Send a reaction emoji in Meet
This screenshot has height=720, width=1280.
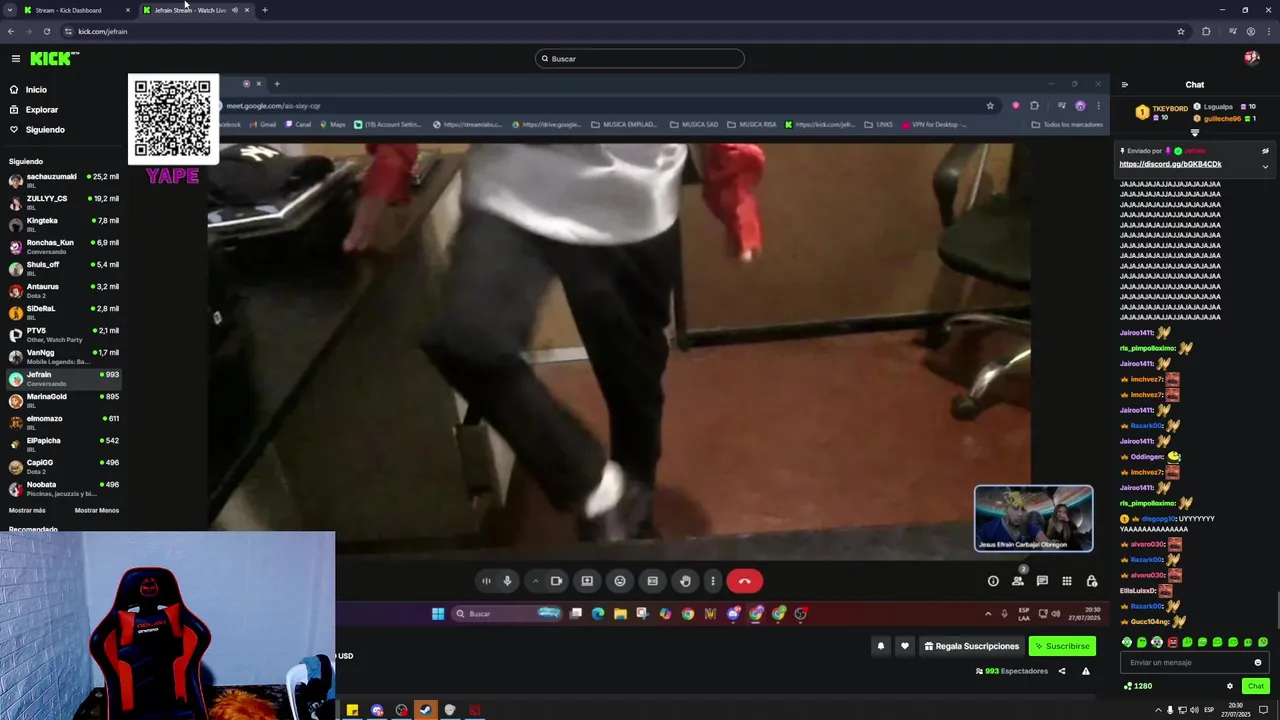620,581
